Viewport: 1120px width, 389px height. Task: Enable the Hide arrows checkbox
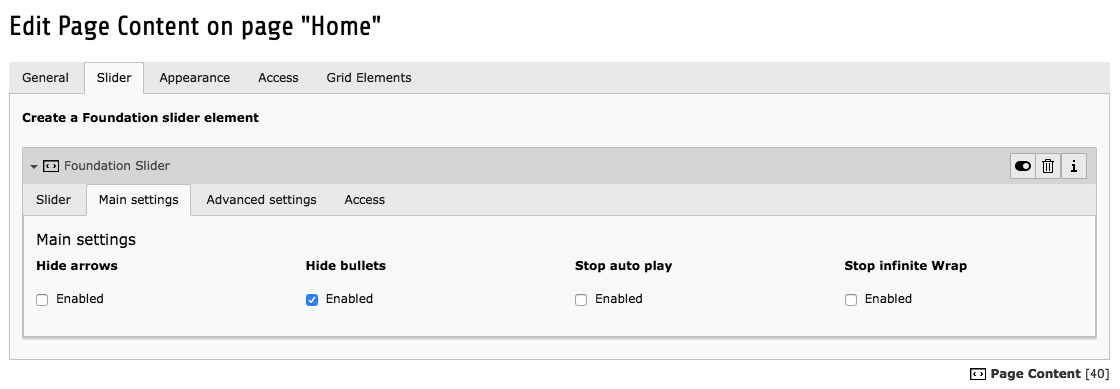42,300
